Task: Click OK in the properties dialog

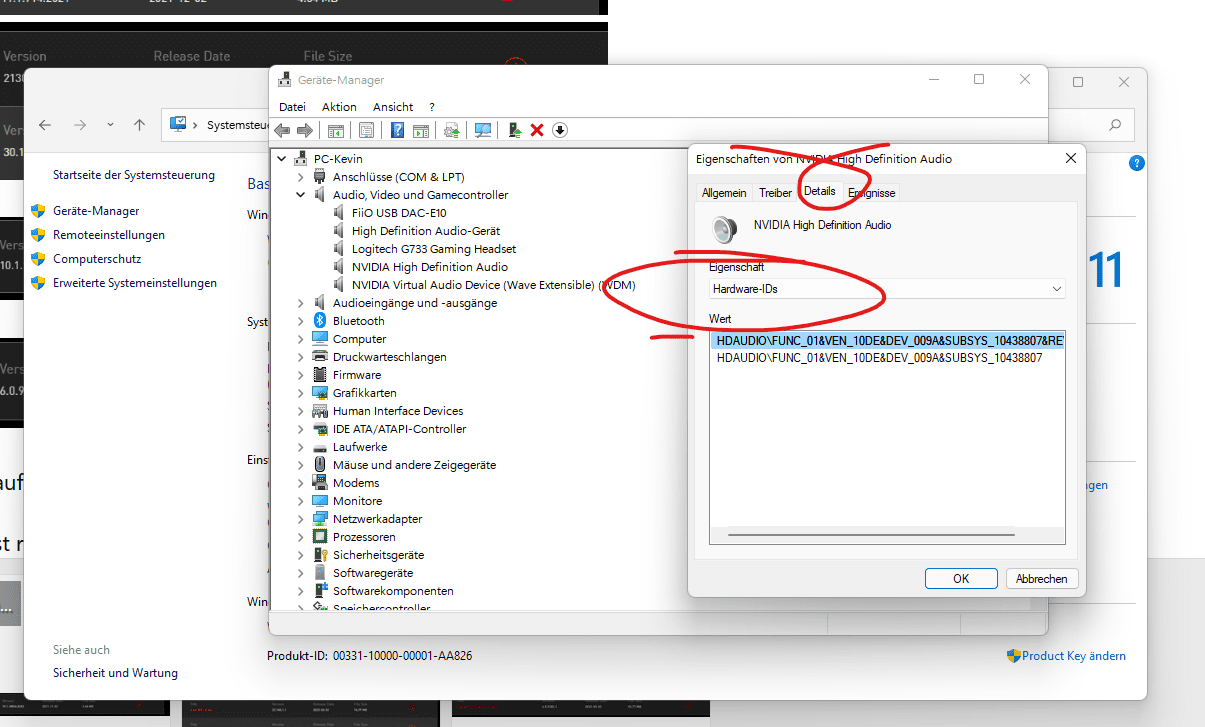Action: point(961,578)
